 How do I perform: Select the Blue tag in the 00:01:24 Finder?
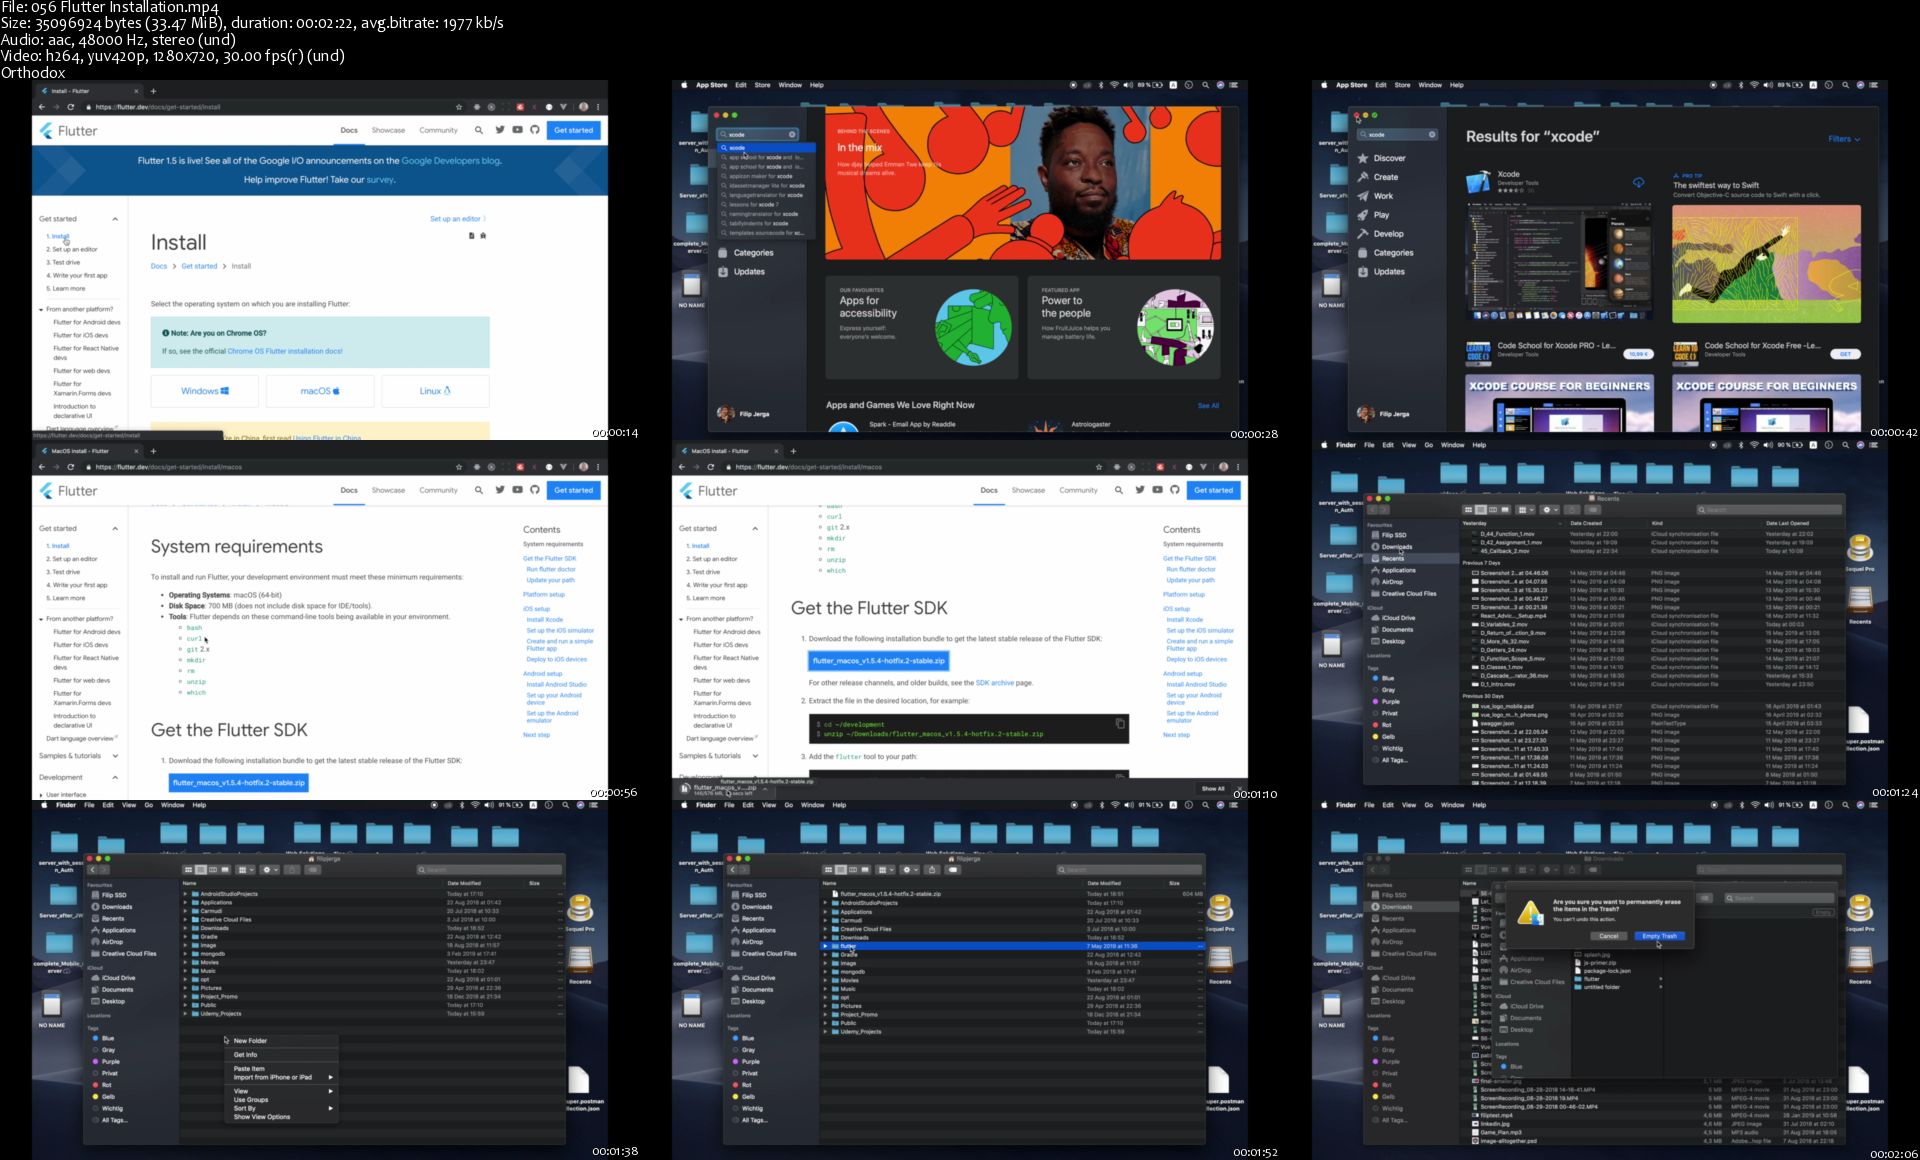1383,678
